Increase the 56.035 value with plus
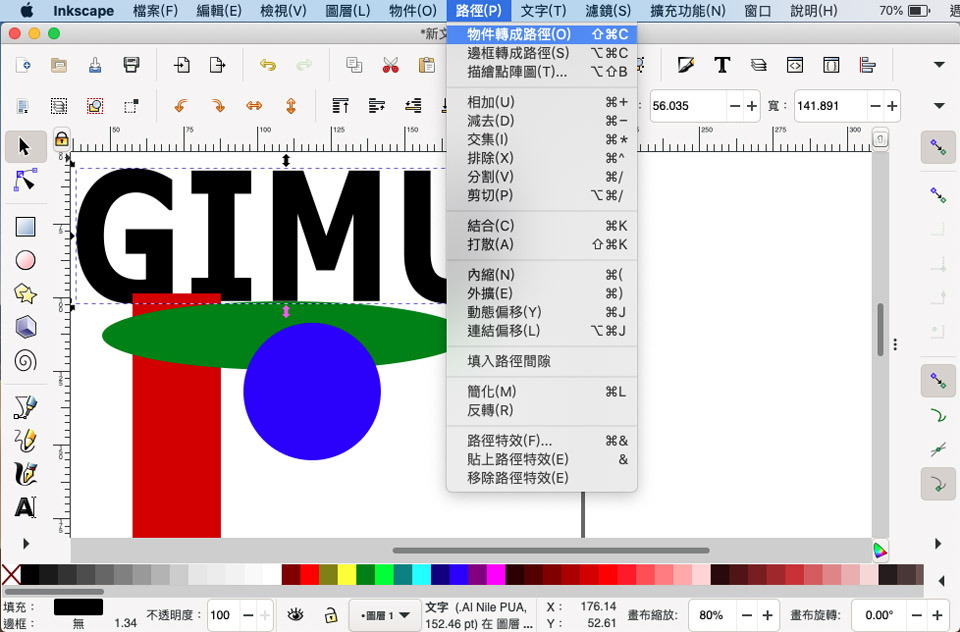This screenshot has width=960, height=632. coord(751,106)
